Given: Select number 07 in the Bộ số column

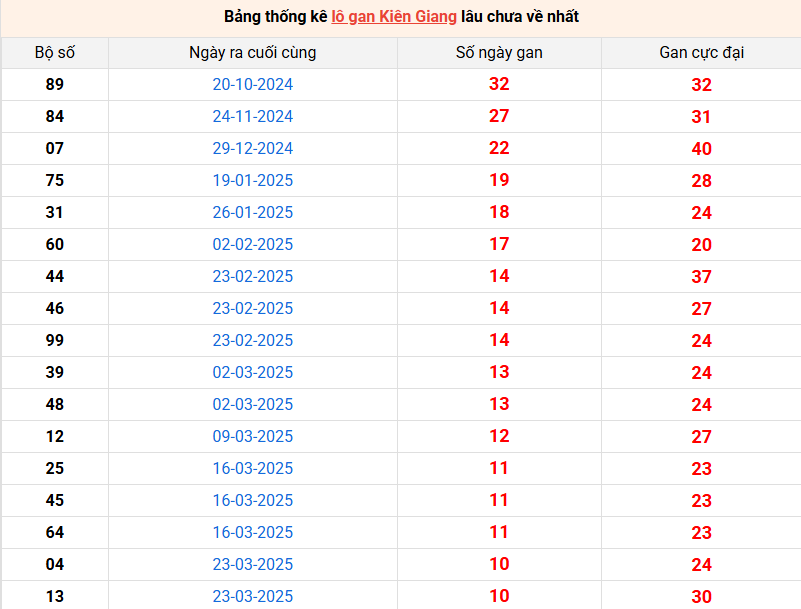Looking at the screenshot, I should click(55, 148).
